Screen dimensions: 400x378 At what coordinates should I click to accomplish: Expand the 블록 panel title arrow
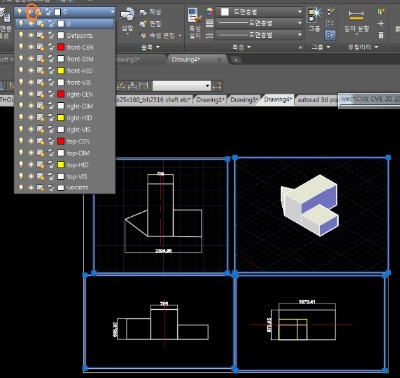coord(158,47)
